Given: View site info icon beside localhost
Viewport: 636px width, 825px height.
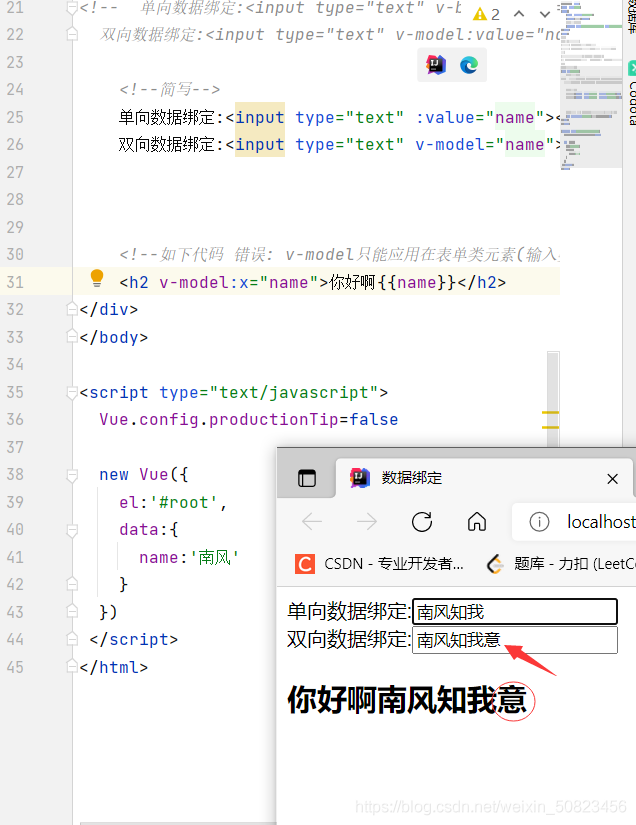Looking at the screenshot, I should point(540,522).
